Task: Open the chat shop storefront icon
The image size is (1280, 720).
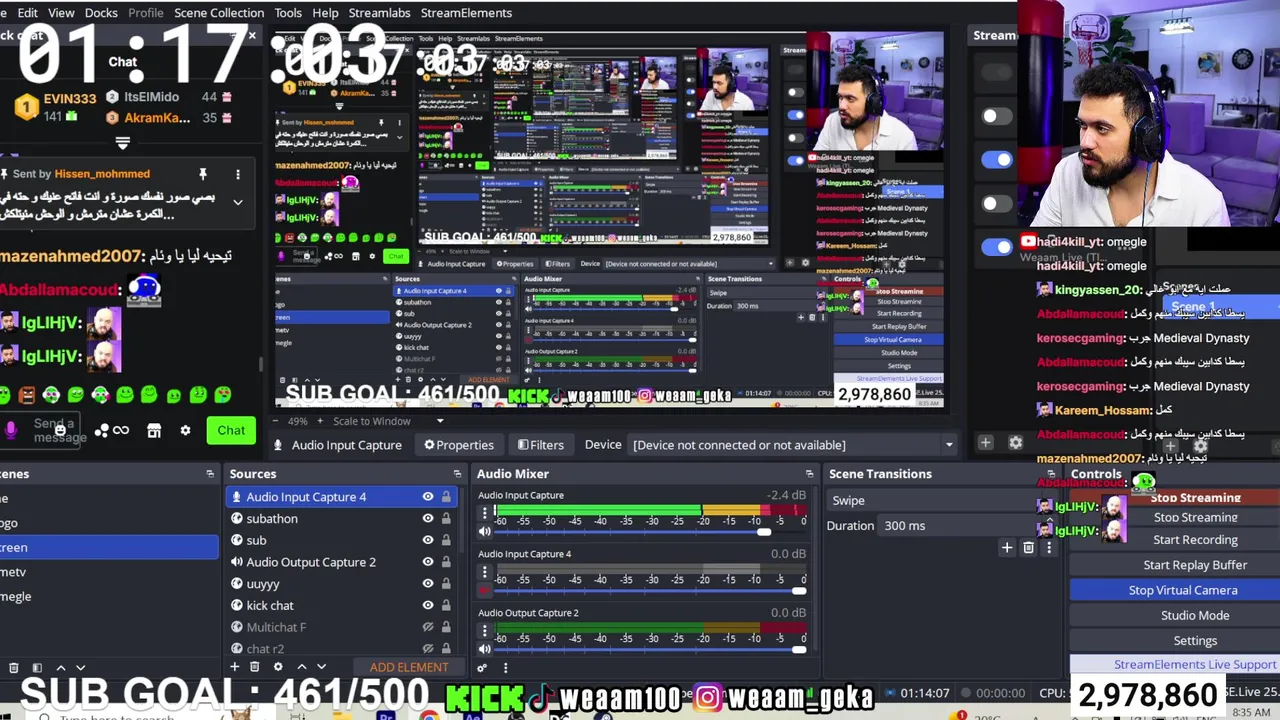Action: click(154, 430)
